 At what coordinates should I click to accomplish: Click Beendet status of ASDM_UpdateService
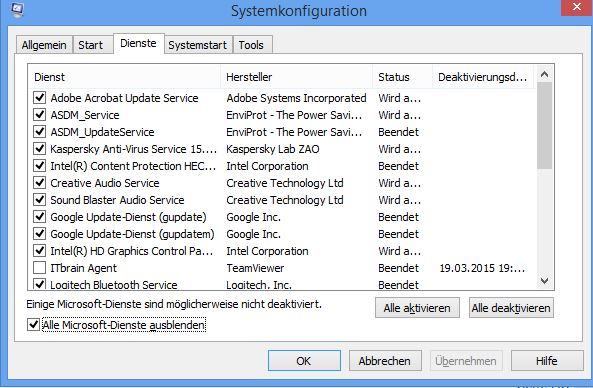click(398, 132)
